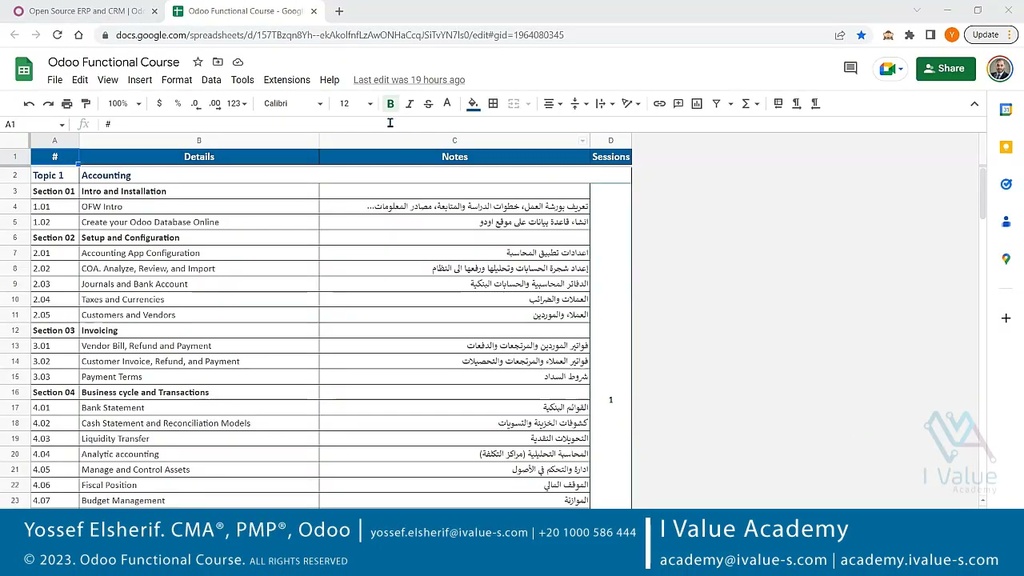This screenshot has height=576, width=1024.
Task: Open the Data menu
Action: 211,80
